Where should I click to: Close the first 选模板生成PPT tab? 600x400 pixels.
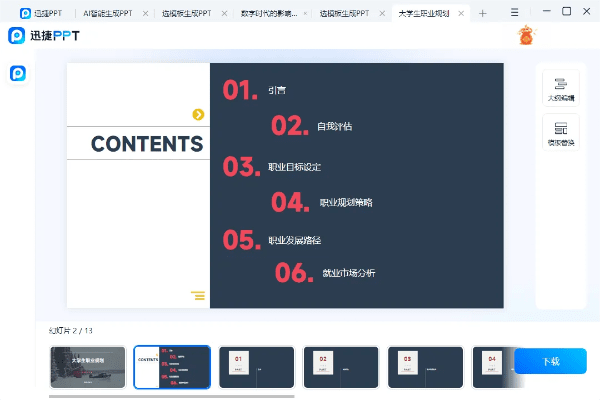224,13
